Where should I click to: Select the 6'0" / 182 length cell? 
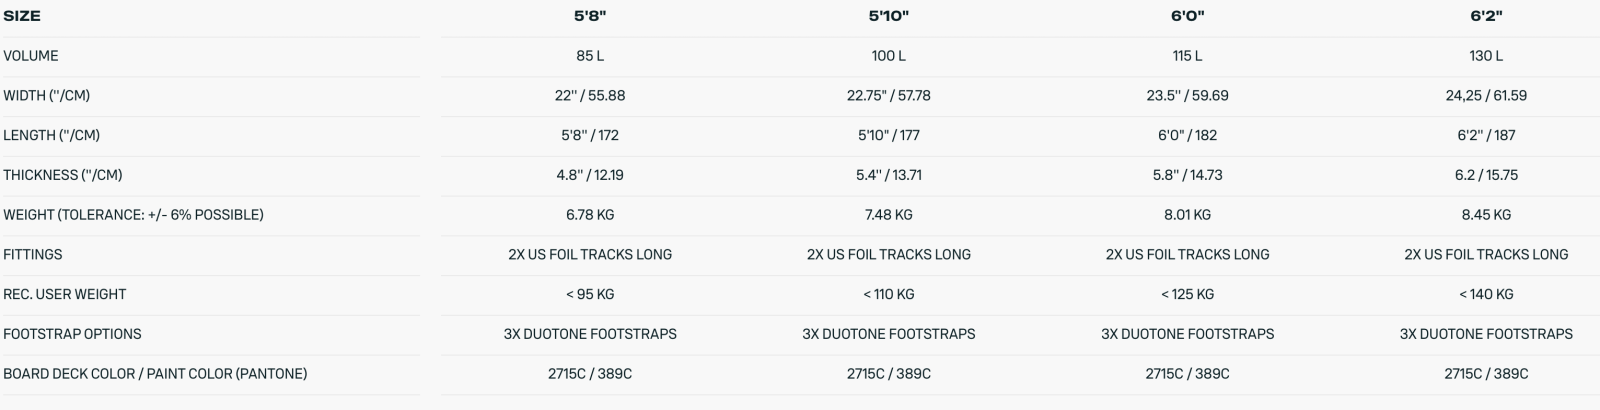coord(1187,135)
